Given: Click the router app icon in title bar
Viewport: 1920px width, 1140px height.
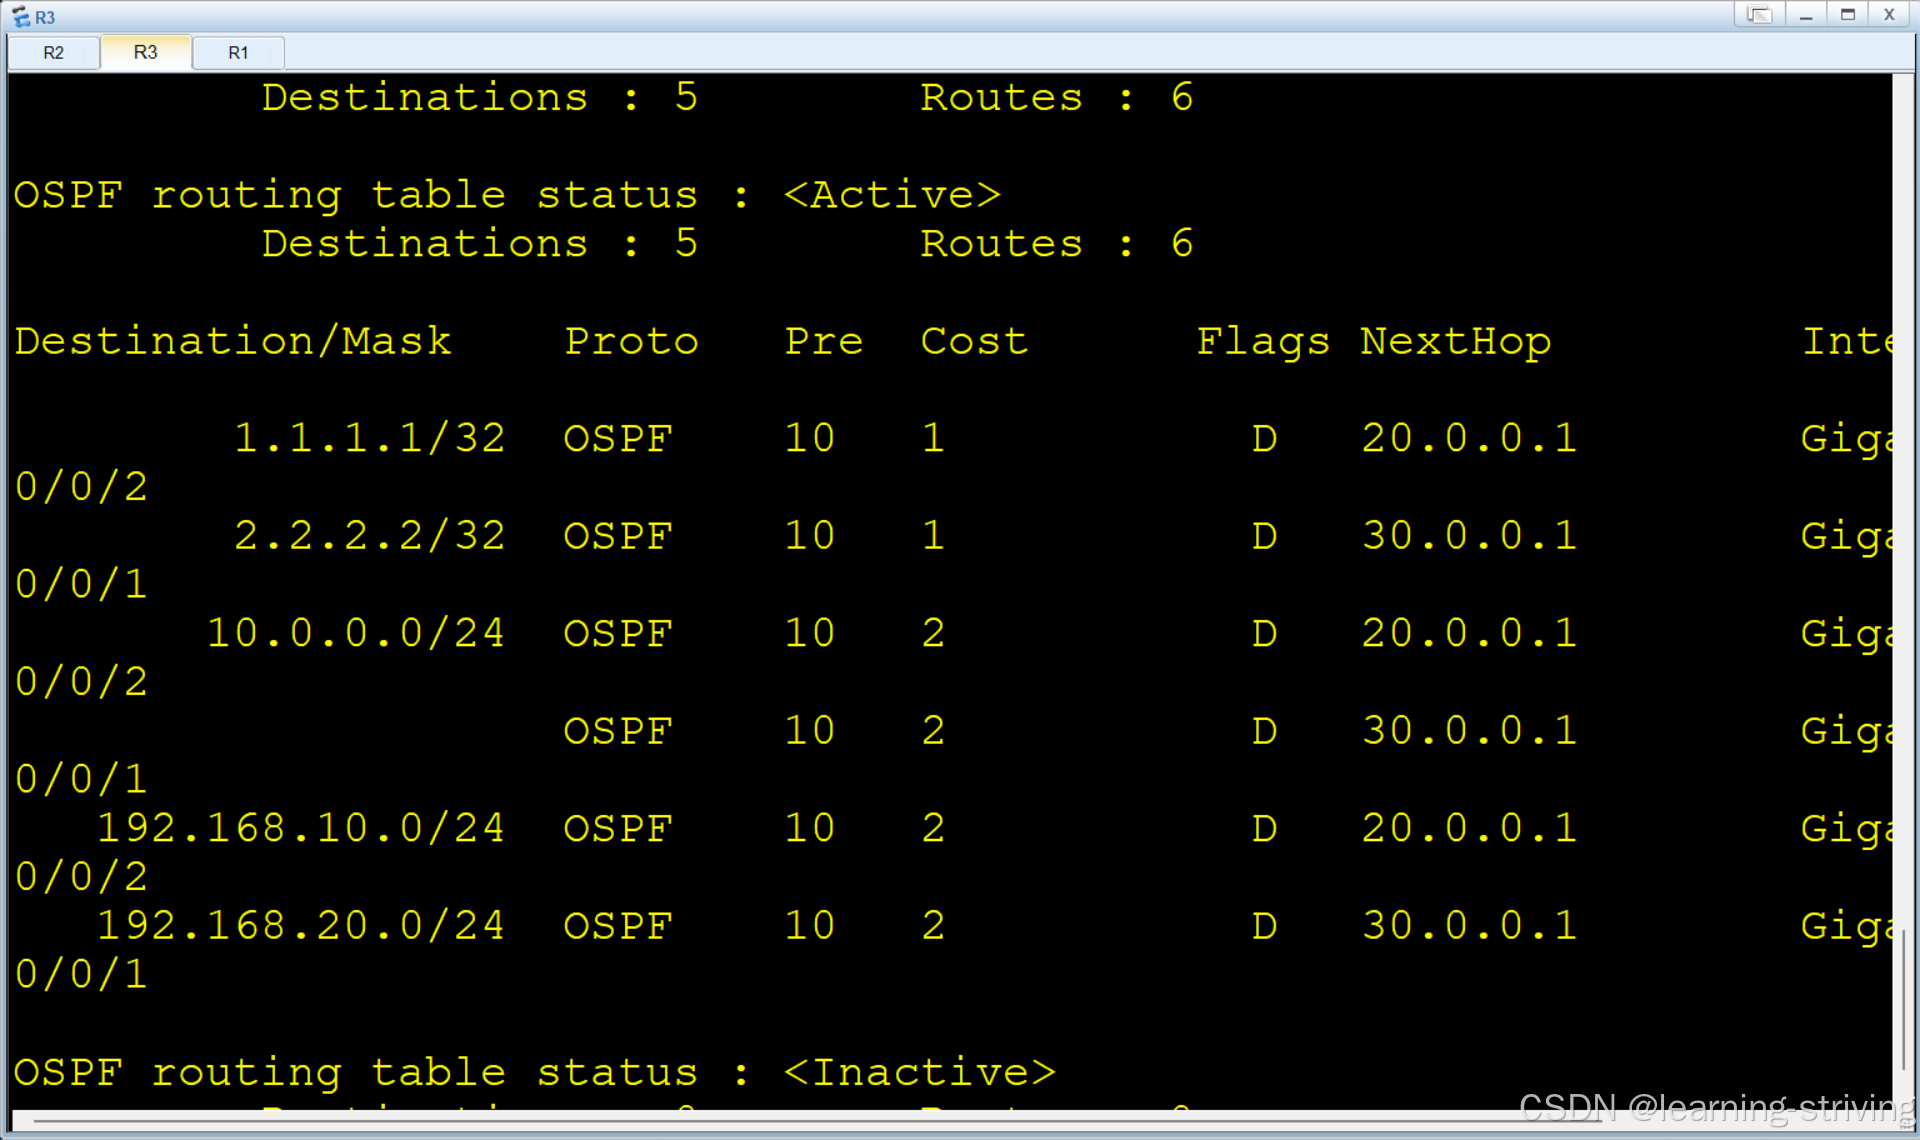Looking at the screenshot, I should (20, 16).
